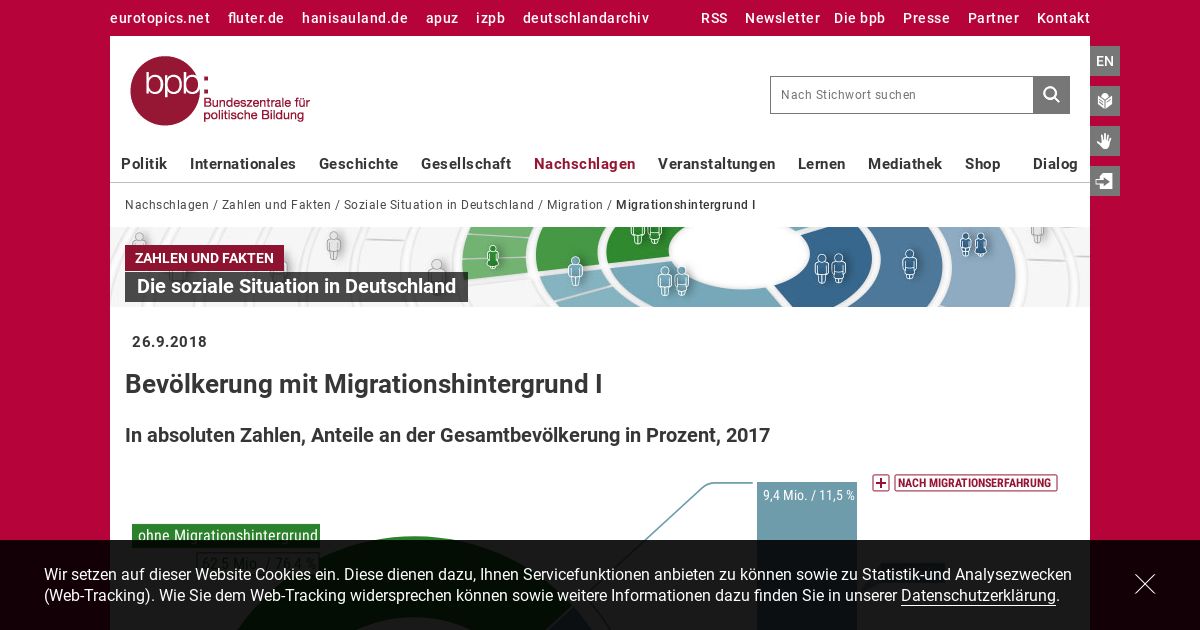Open the Nachschlagen menu
Viewport: 1200px width, 630px height.
585,164
